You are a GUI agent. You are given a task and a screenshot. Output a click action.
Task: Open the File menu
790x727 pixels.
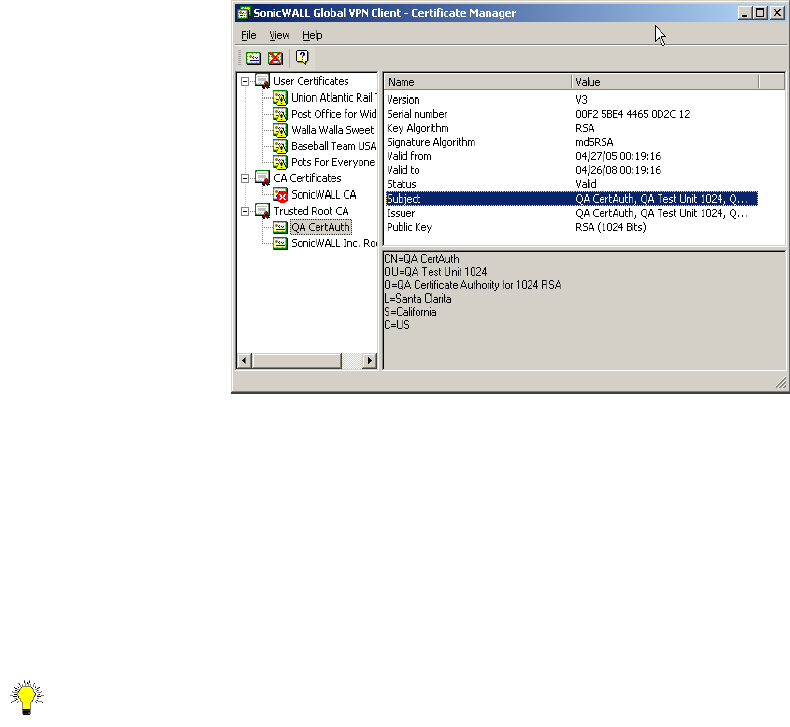249,35
